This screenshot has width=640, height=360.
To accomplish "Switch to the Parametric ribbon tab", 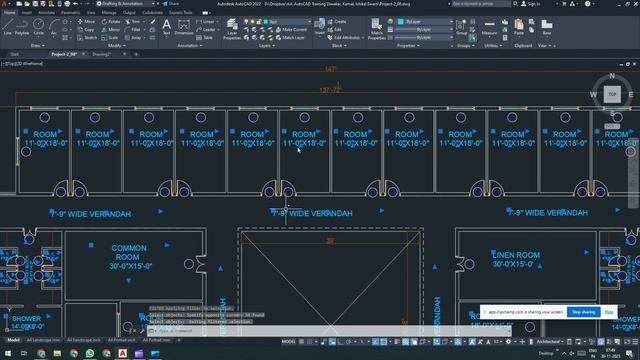I will point(70,13).
